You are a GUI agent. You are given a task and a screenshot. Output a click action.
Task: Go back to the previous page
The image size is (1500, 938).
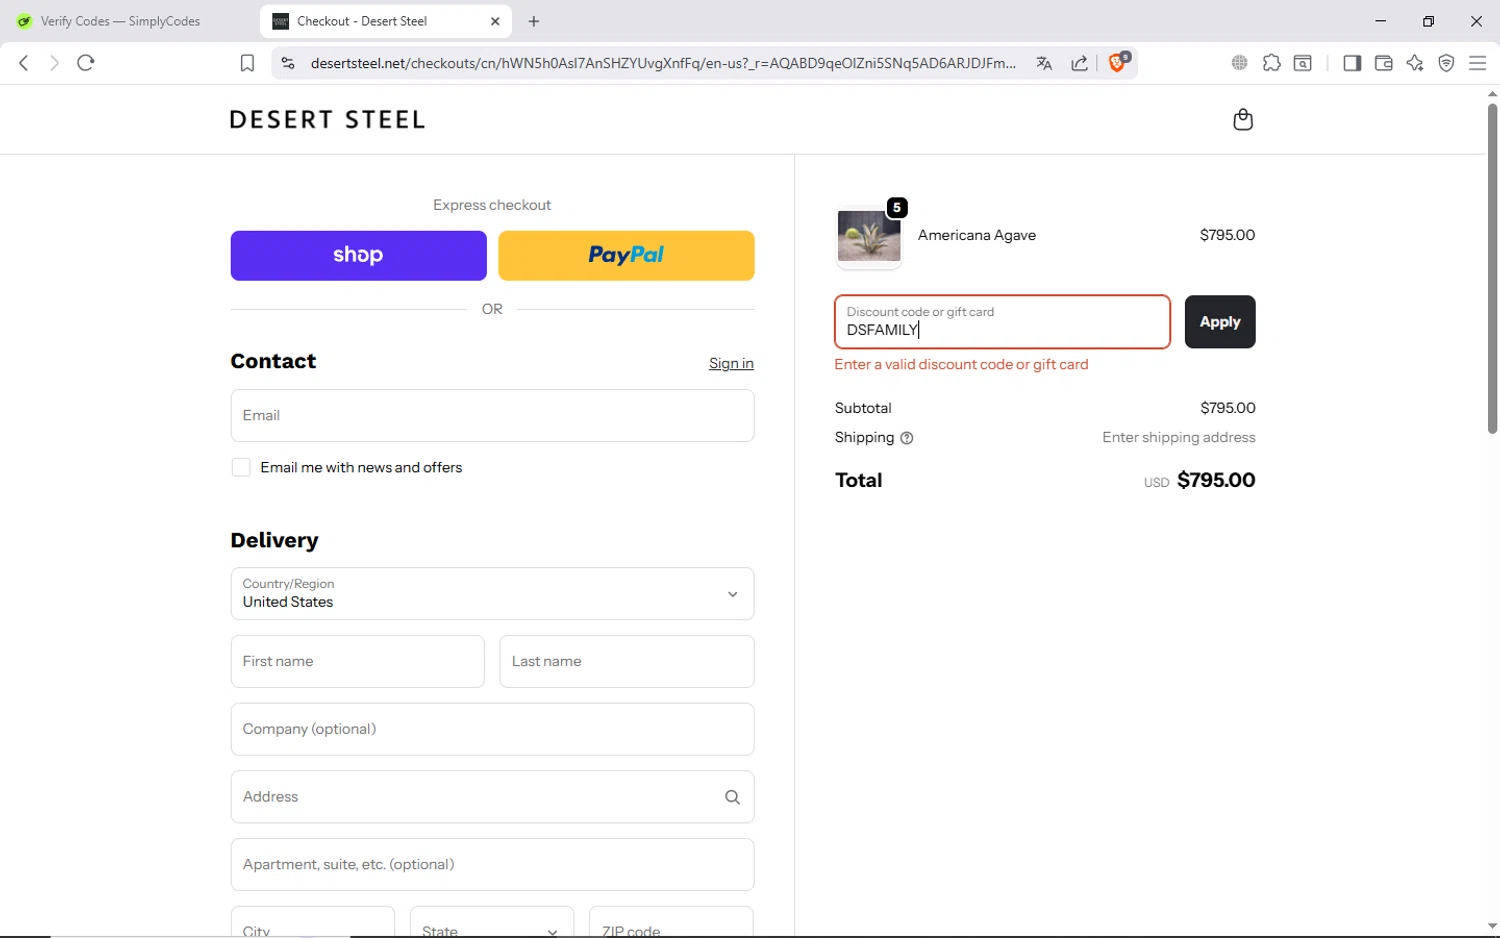tap(24, 63)
